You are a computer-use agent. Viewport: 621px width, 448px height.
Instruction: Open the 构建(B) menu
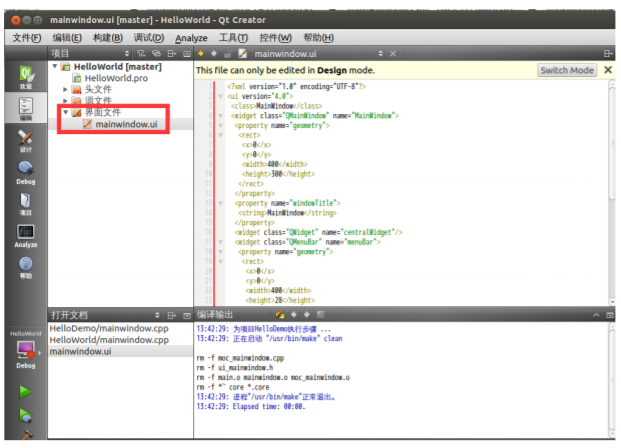108,37
